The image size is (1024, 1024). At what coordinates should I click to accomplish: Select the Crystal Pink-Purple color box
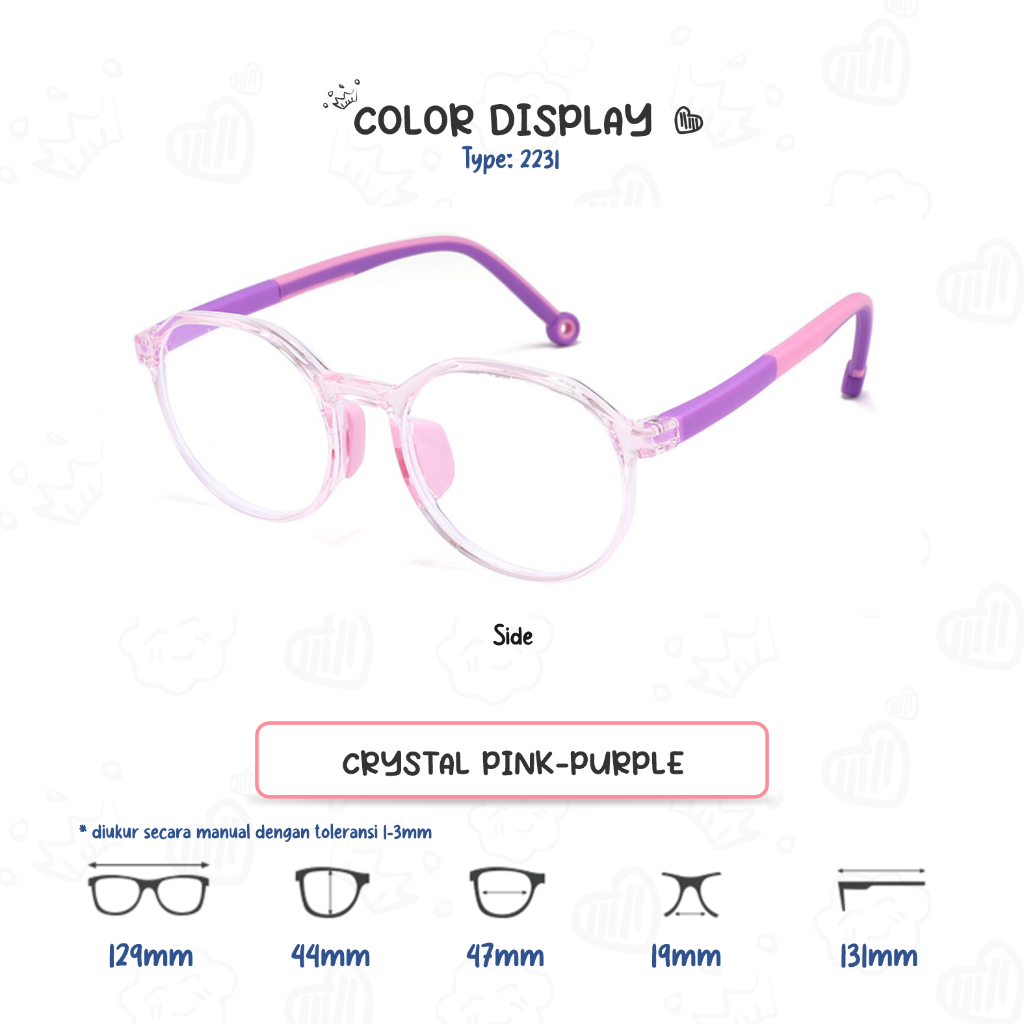(511, 760)
